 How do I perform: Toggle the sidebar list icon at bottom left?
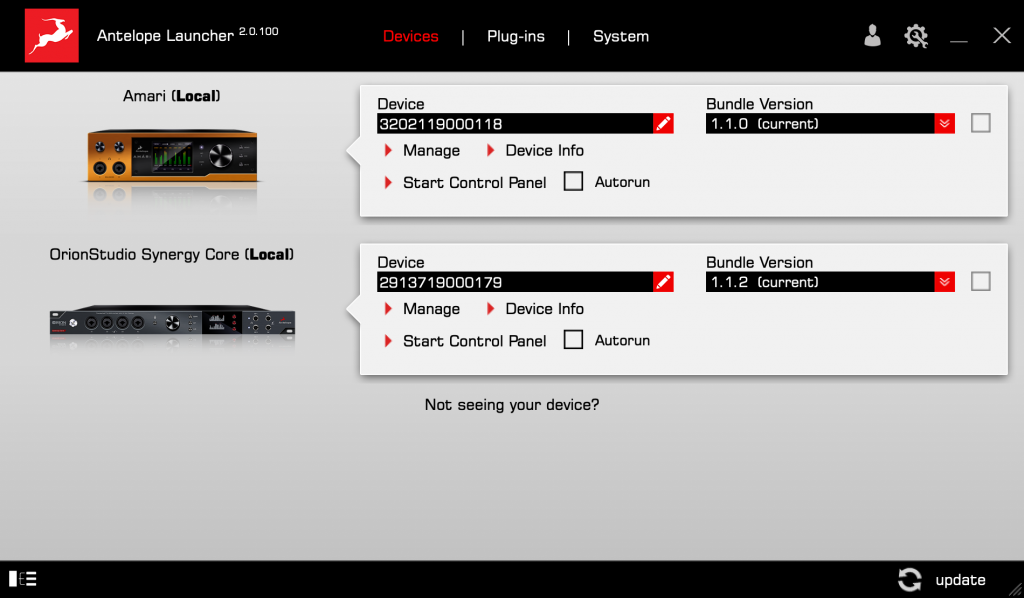(x=23, y=578)
